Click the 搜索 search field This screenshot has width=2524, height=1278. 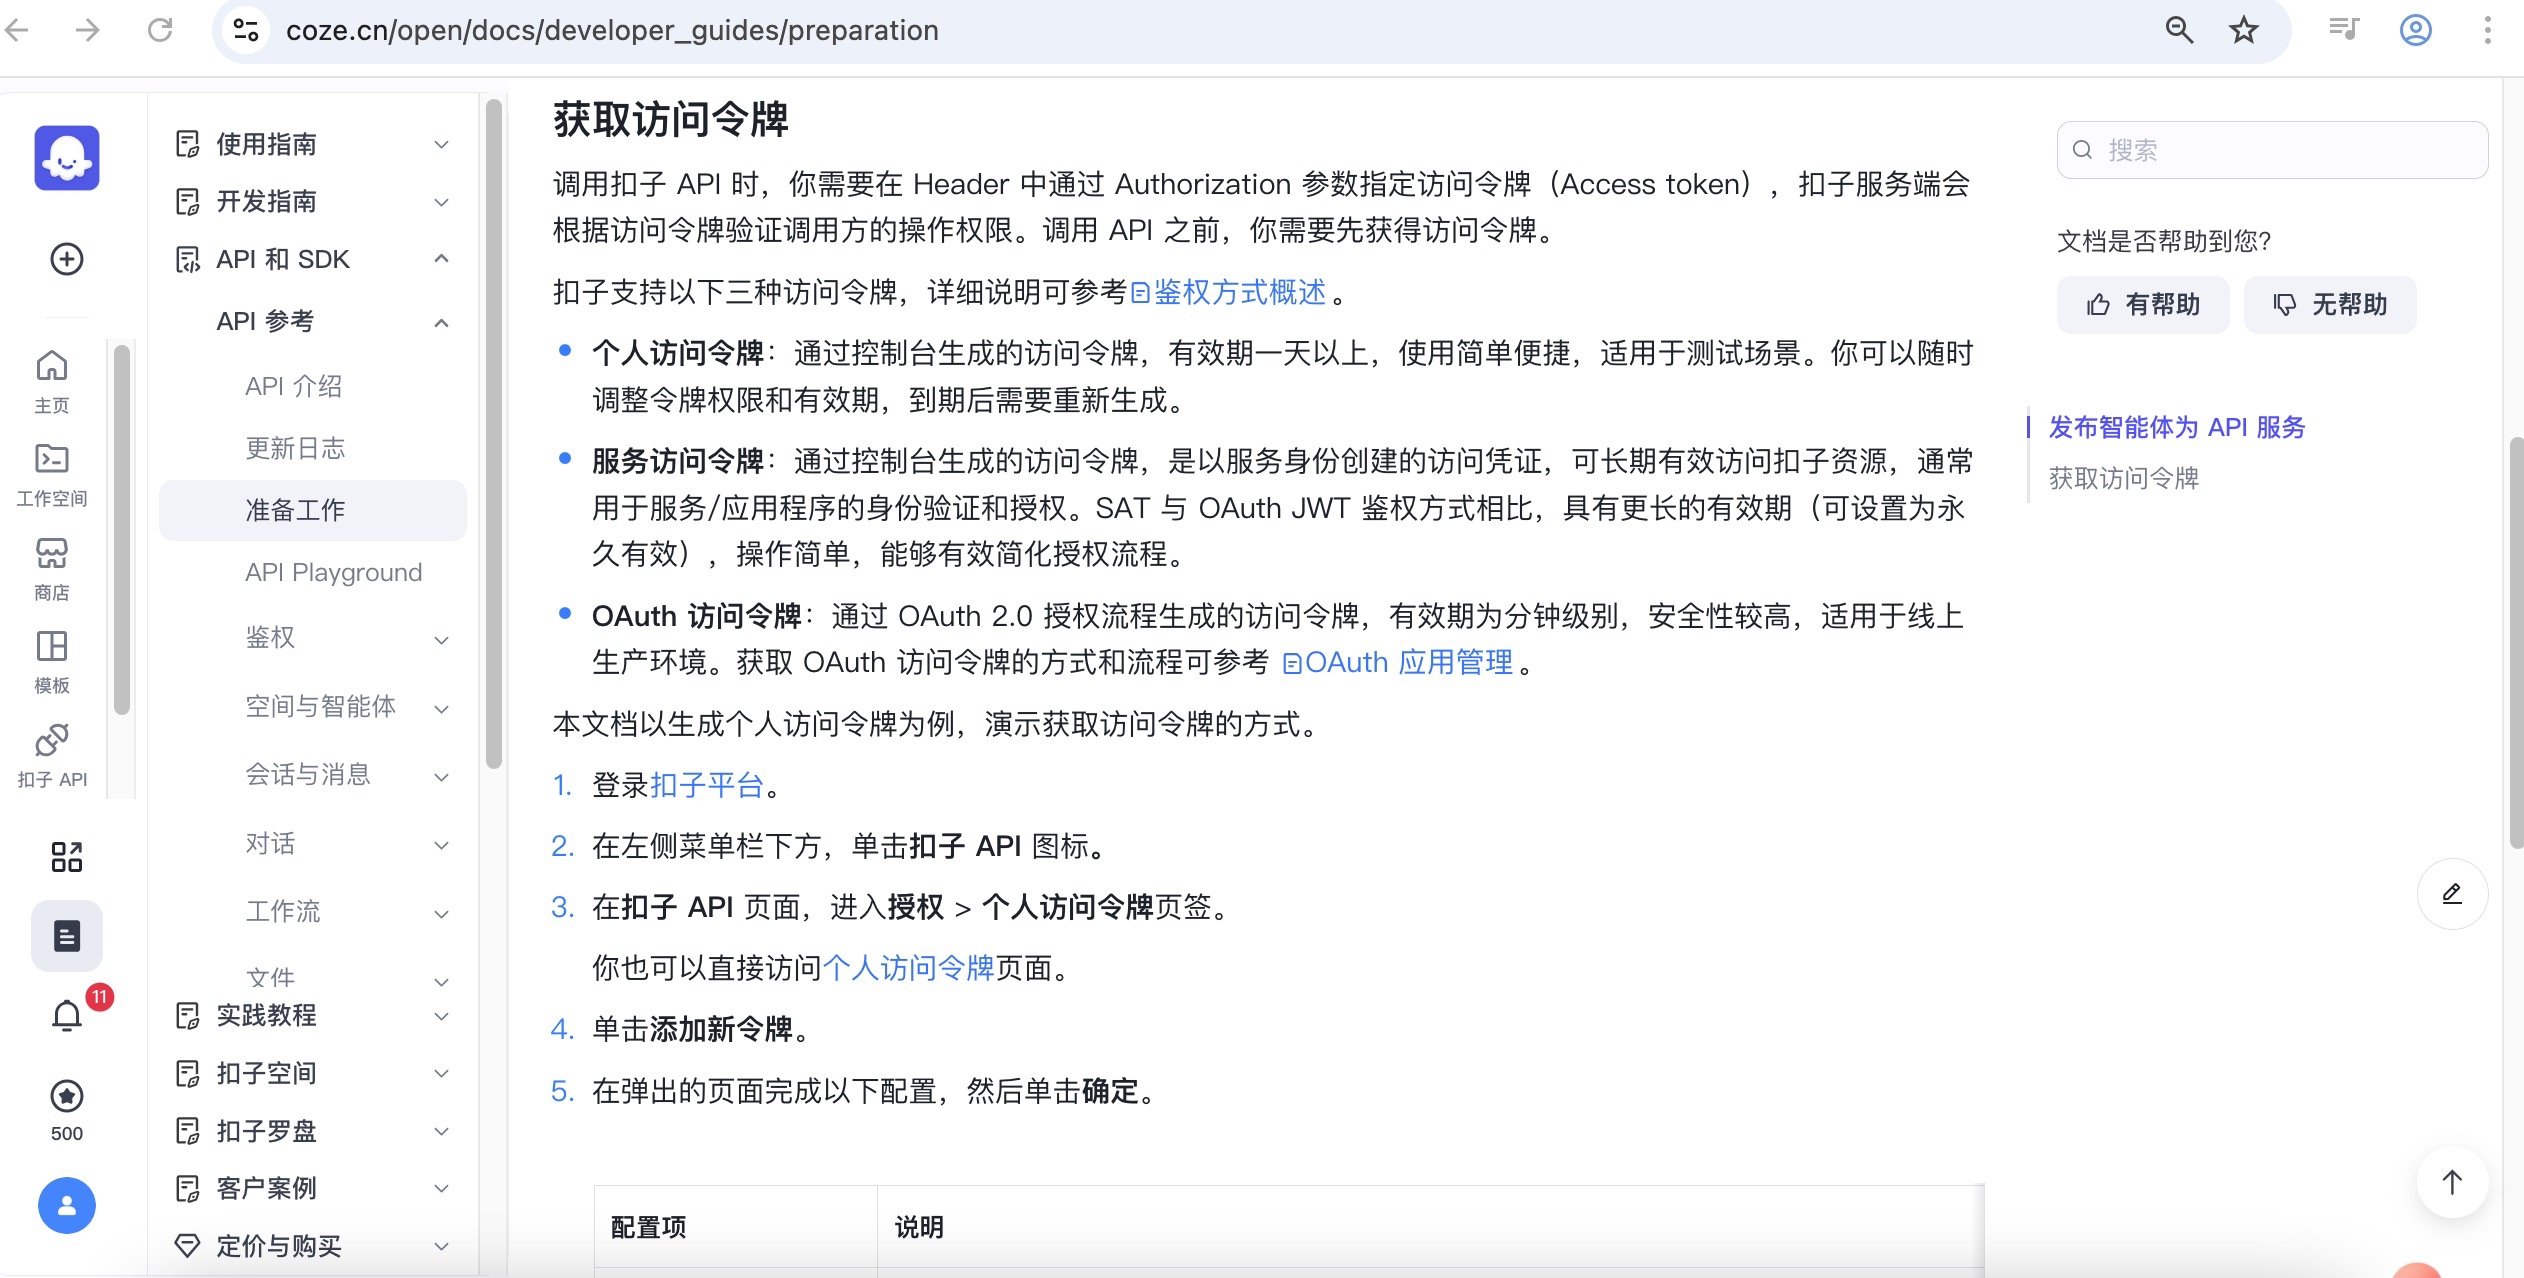coord(2272,150)
